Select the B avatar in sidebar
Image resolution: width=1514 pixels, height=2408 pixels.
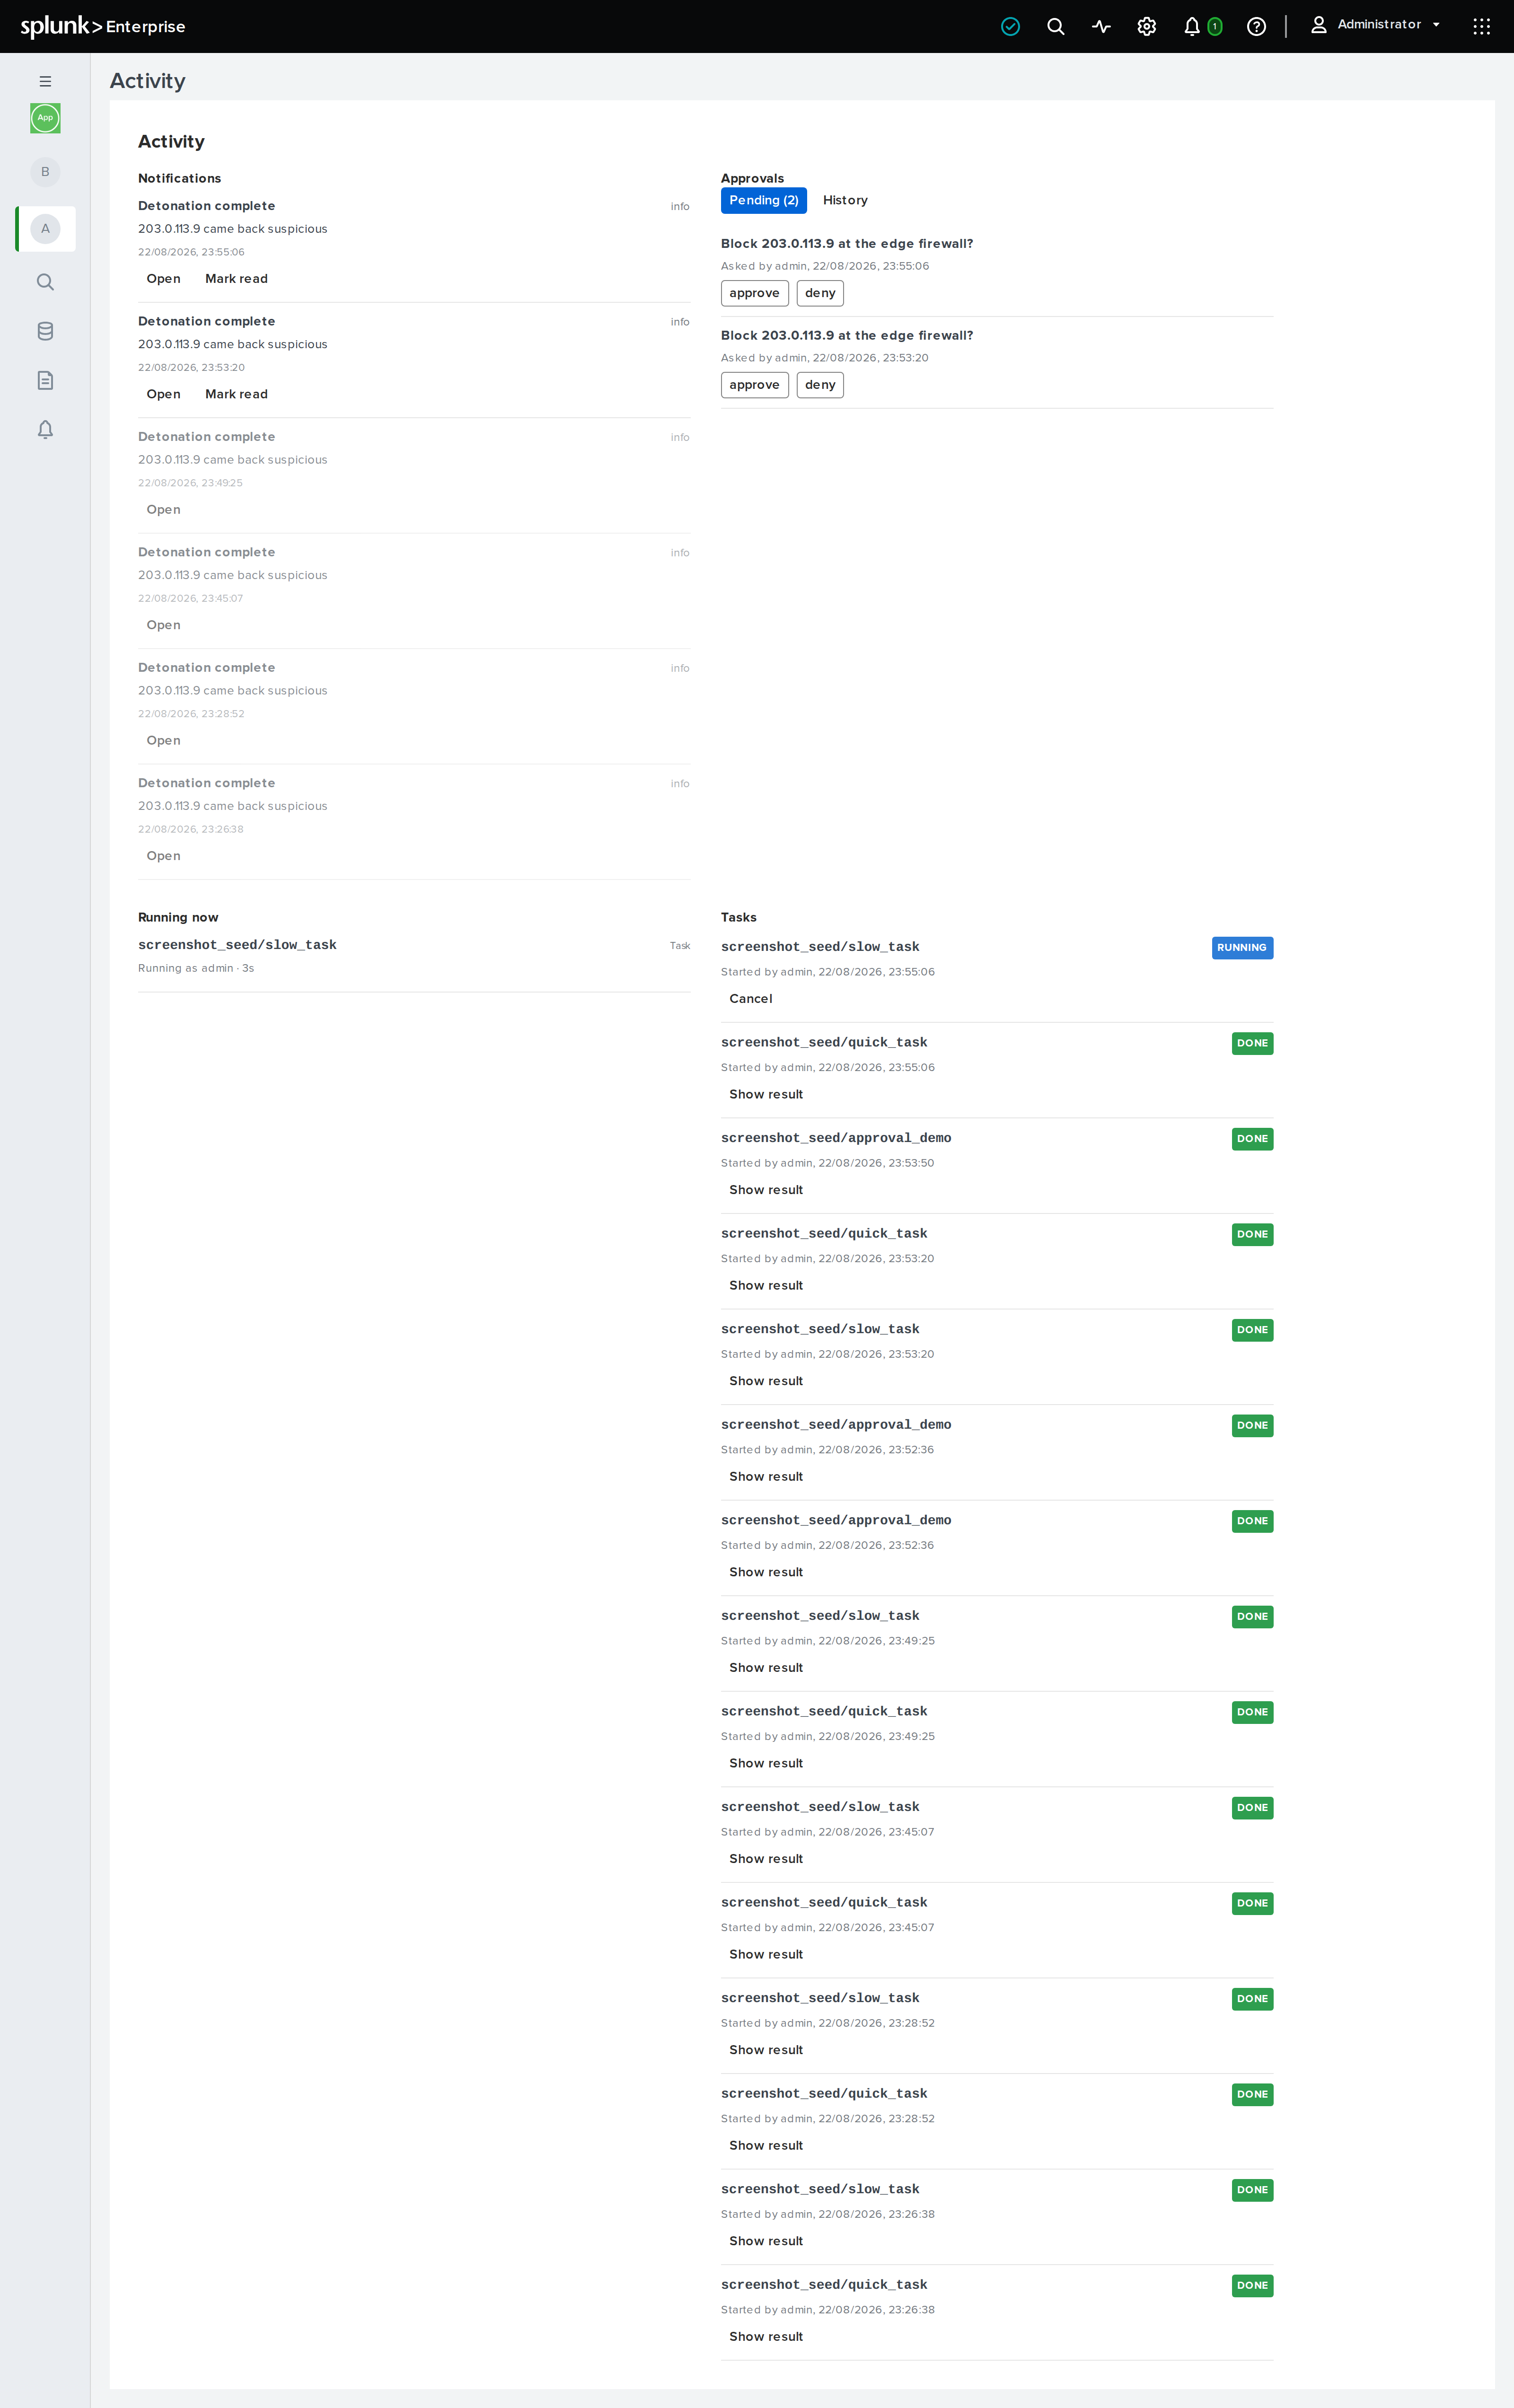tap(45, 172)
